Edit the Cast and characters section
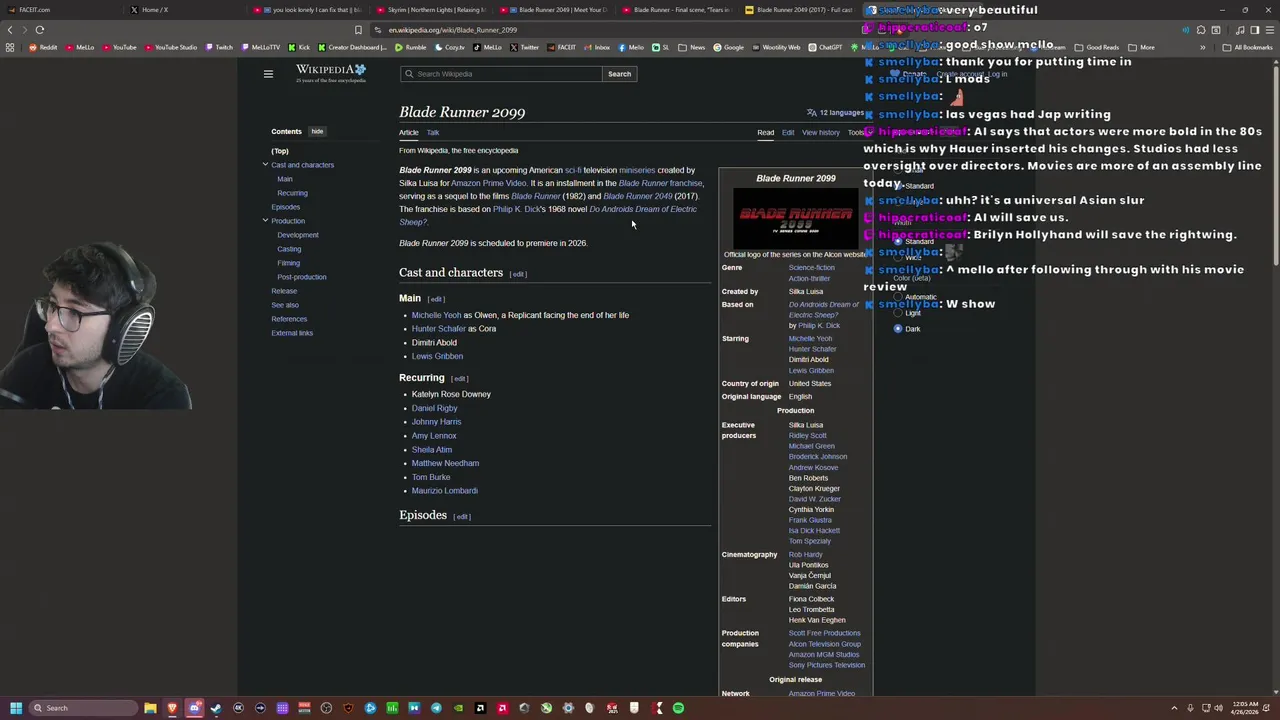Screen dimensions: 1280x720 518,274
